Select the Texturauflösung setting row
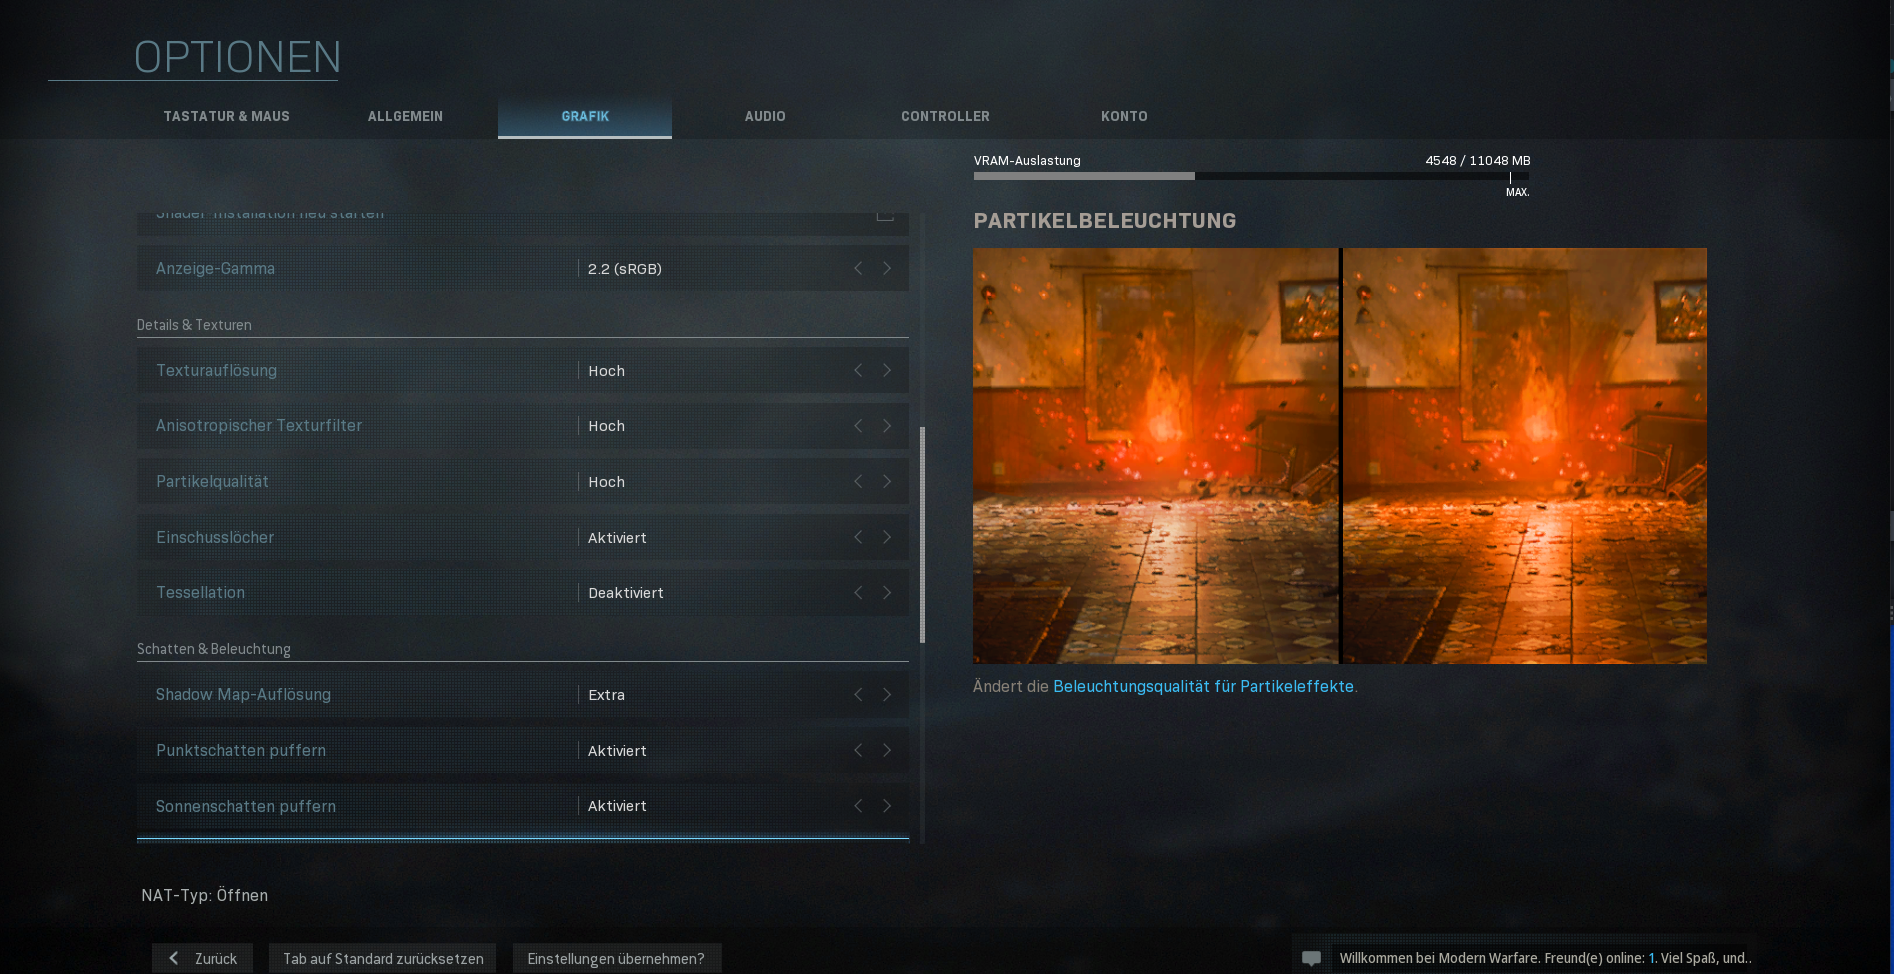The width and height of the screenshot is (1894, 974). (x=523, y=370)
